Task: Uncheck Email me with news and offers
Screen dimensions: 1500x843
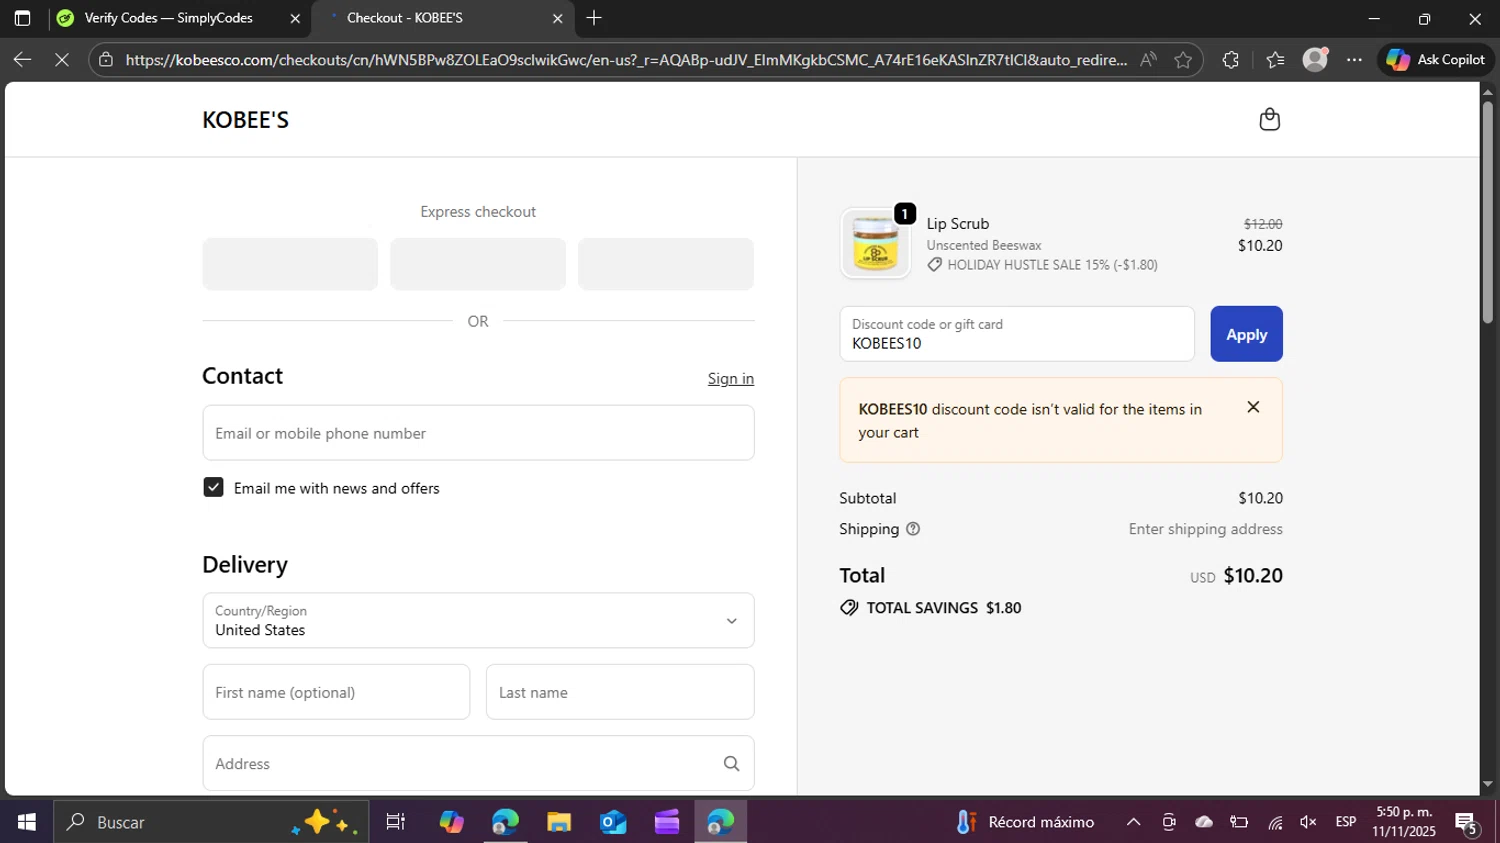Action: pos(213,487)
